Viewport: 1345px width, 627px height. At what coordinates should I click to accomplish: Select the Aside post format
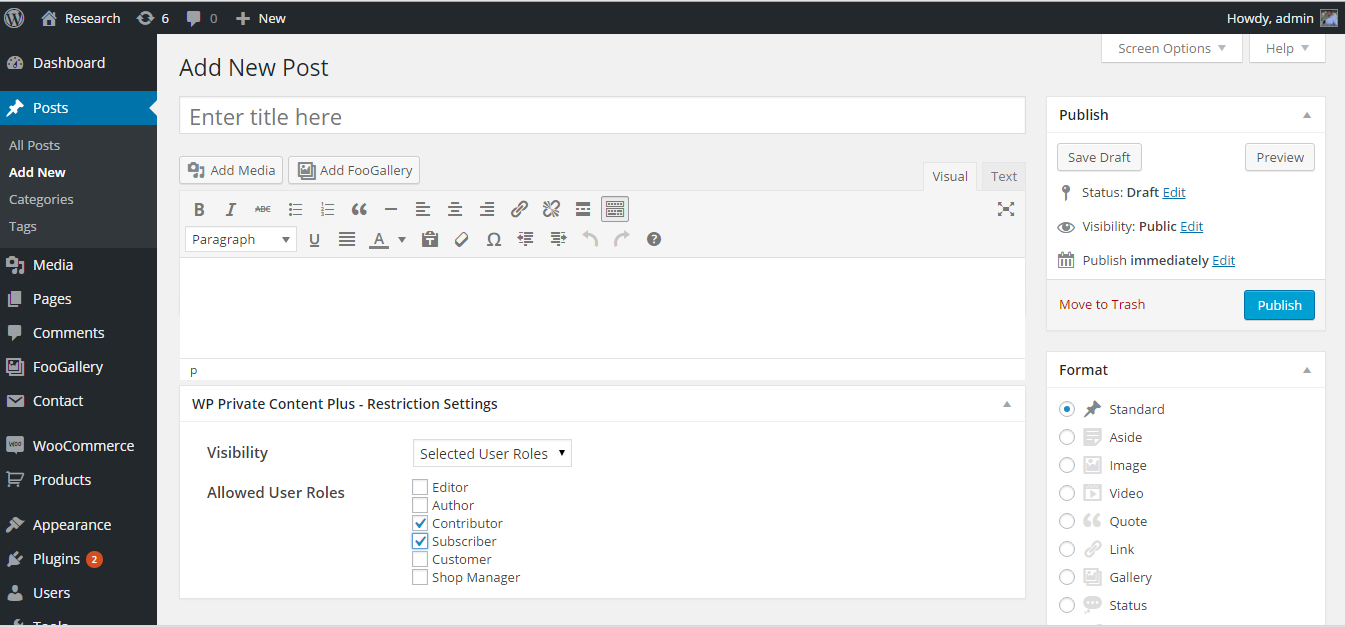pos(1067,437)
